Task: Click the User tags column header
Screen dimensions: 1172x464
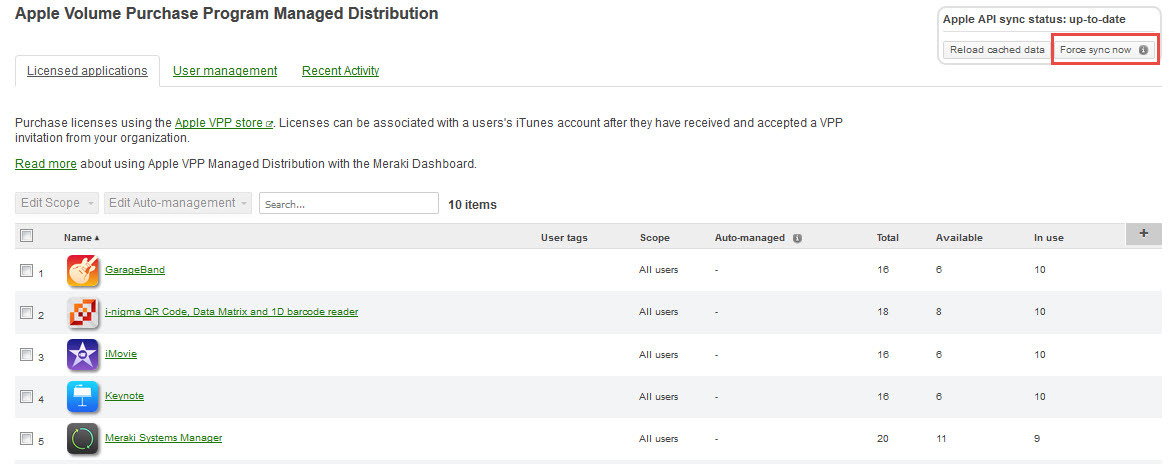Action: tap(564, 238)
